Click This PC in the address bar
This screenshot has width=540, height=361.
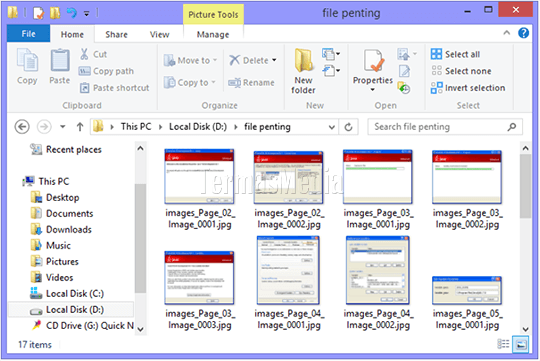(136, 127)
